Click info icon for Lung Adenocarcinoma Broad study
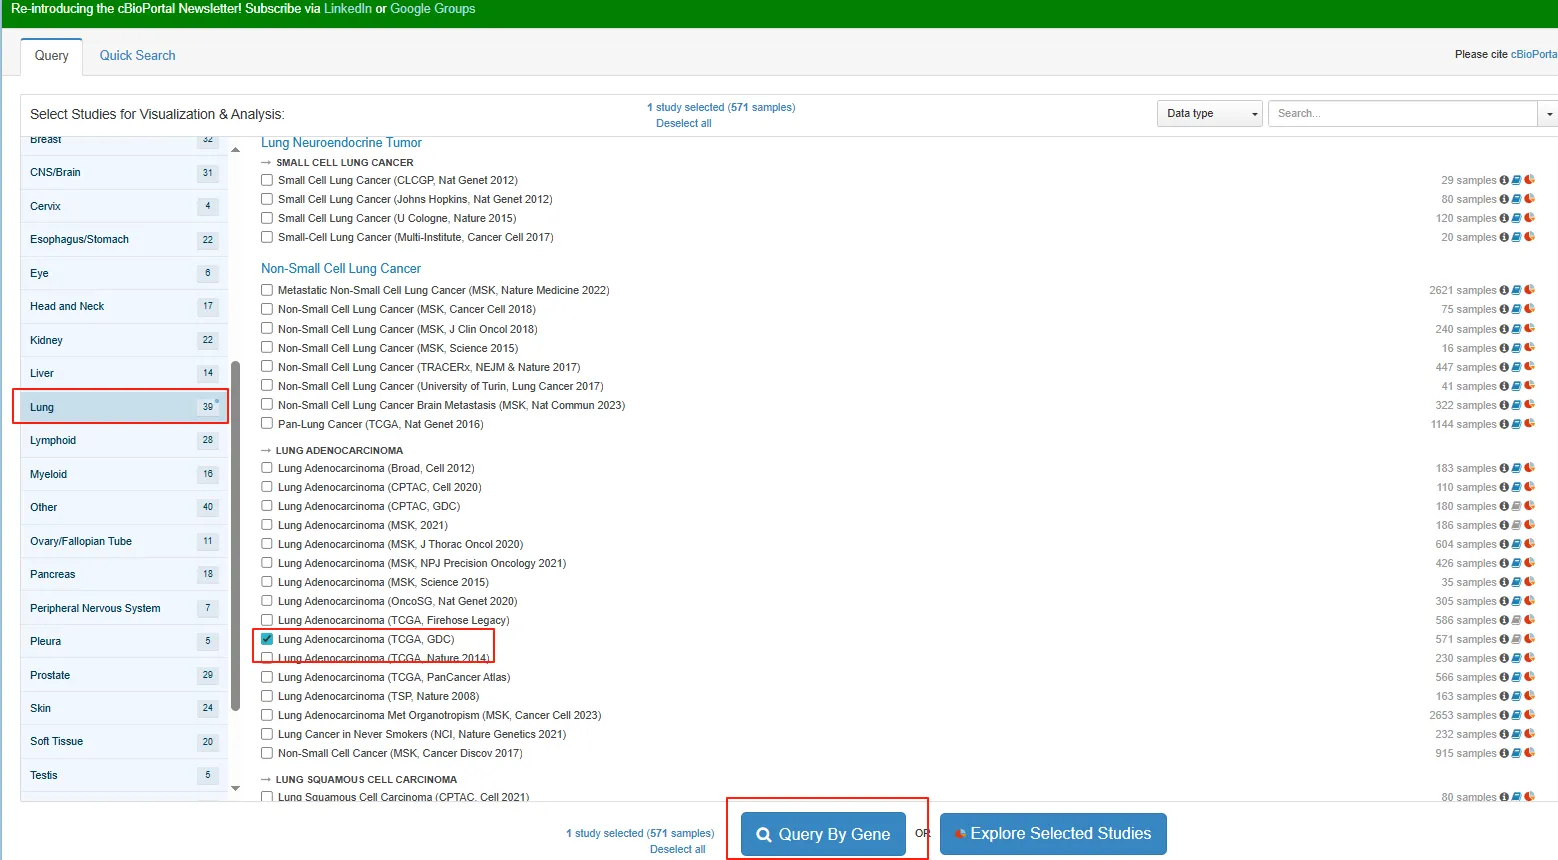Image resolution: width=1558 pixels, height=860 pixels. (x=1504, y=468)
